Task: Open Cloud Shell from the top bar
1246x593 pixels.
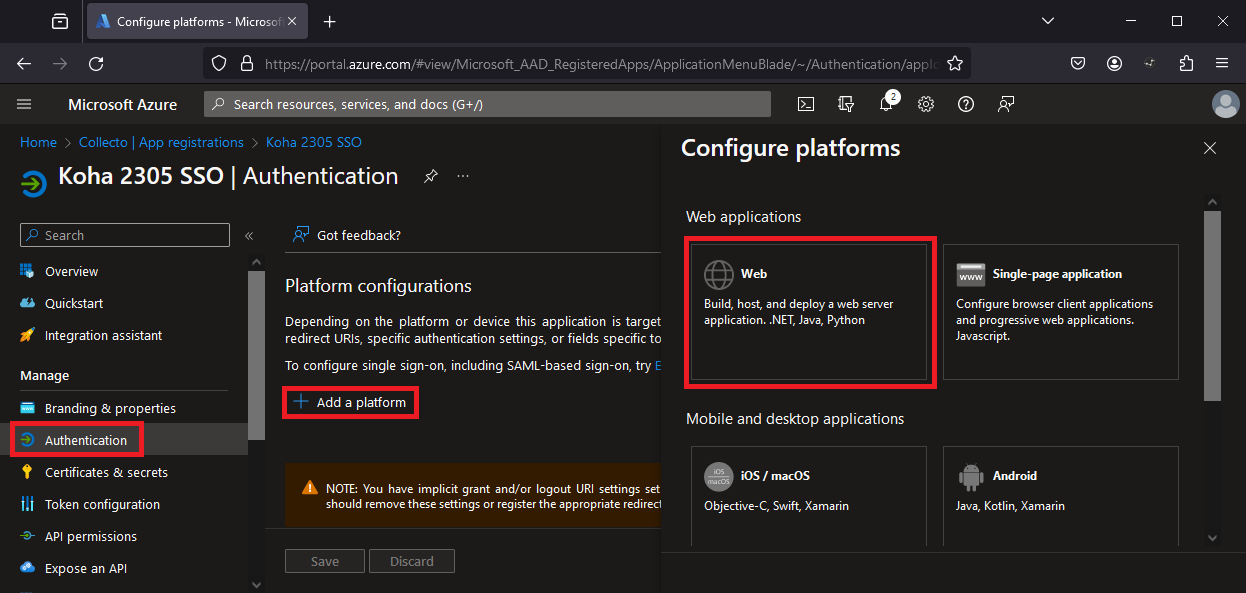Action: click(806, 104)
